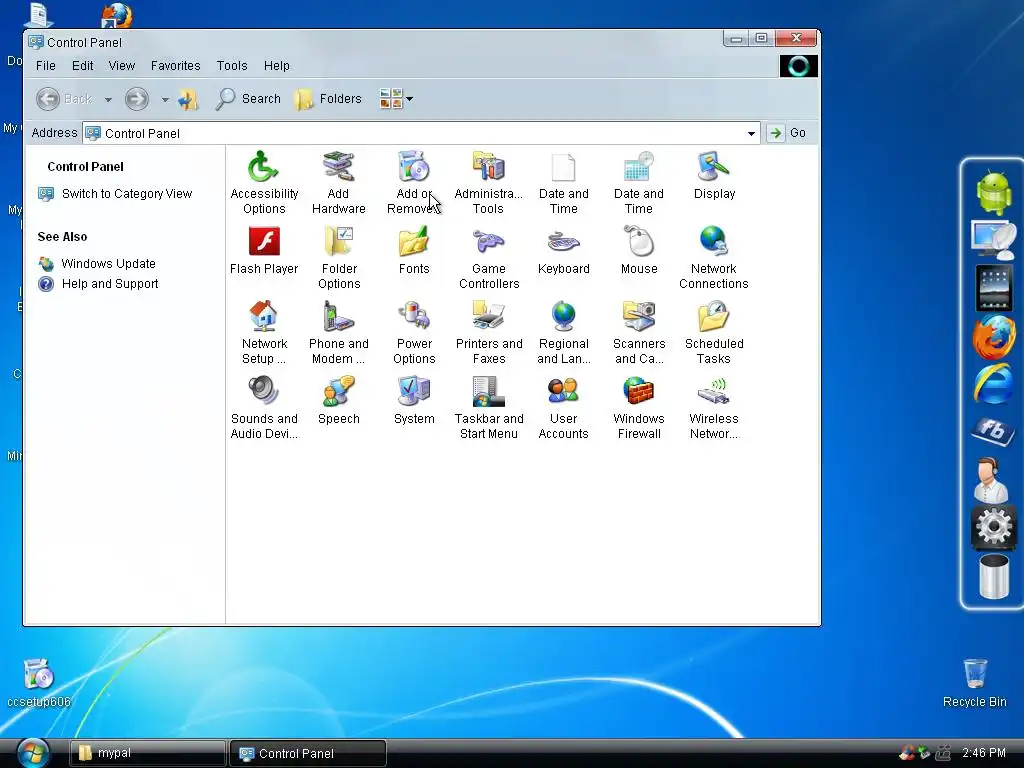This screenshot has height=768, width=1024.
Task: Open User Accounts icon
Action: (564, 392)
